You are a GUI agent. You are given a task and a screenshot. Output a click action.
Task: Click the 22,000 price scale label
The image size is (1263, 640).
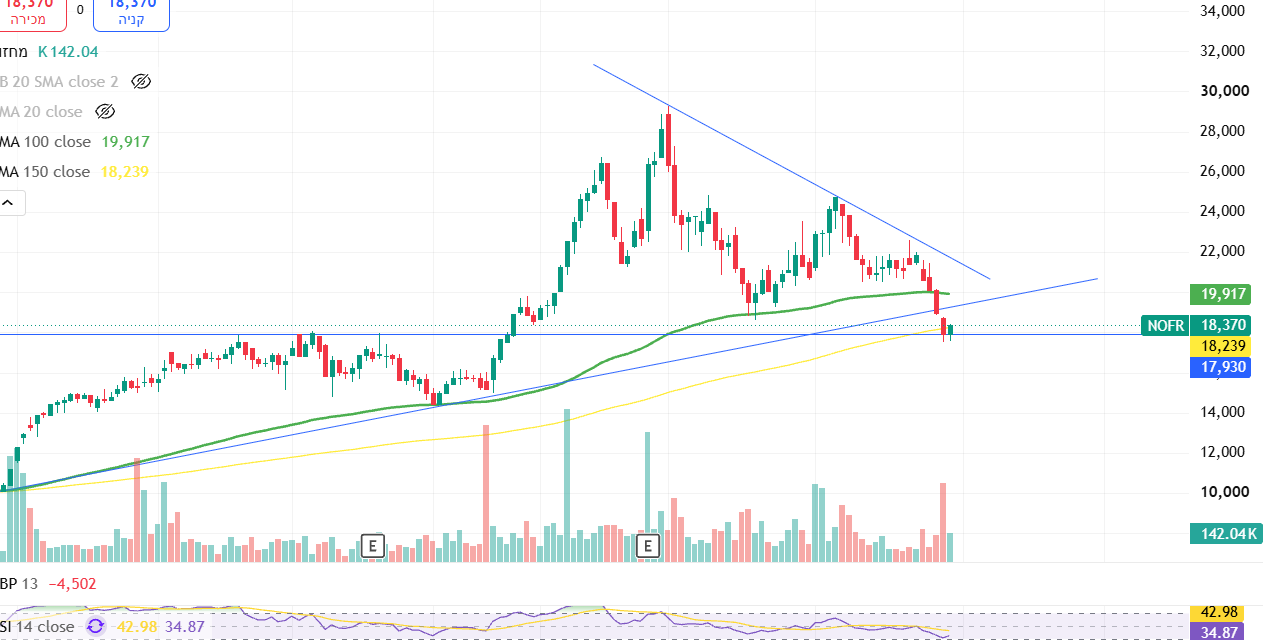1222,251
